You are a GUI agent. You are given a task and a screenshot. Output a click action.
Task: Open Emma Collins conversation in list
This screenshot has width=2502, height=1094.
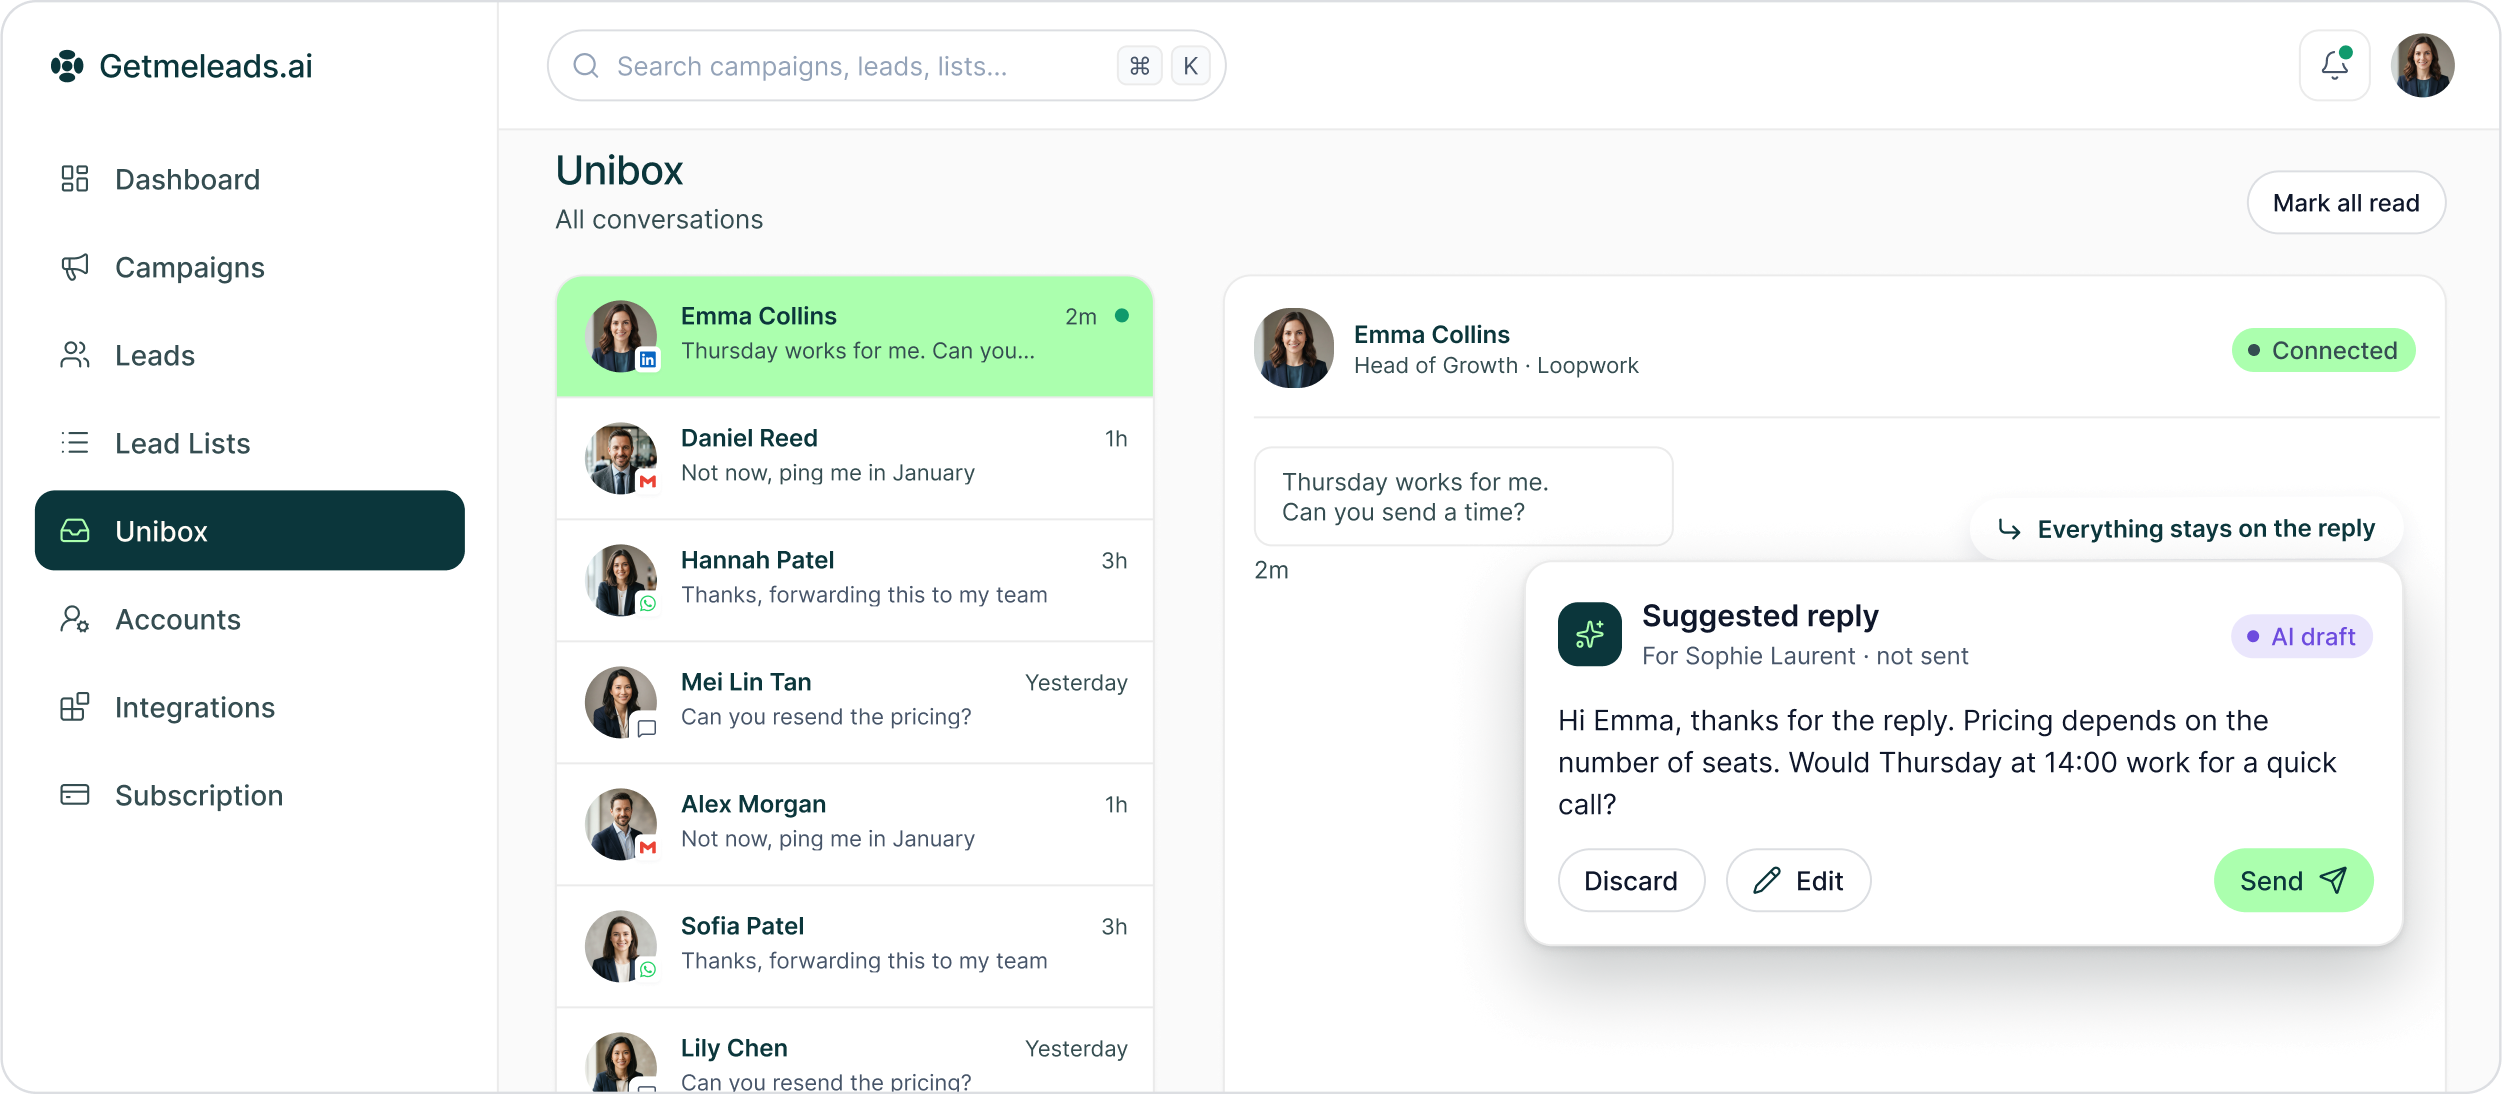pyautogui.click(x=855, y=337)
